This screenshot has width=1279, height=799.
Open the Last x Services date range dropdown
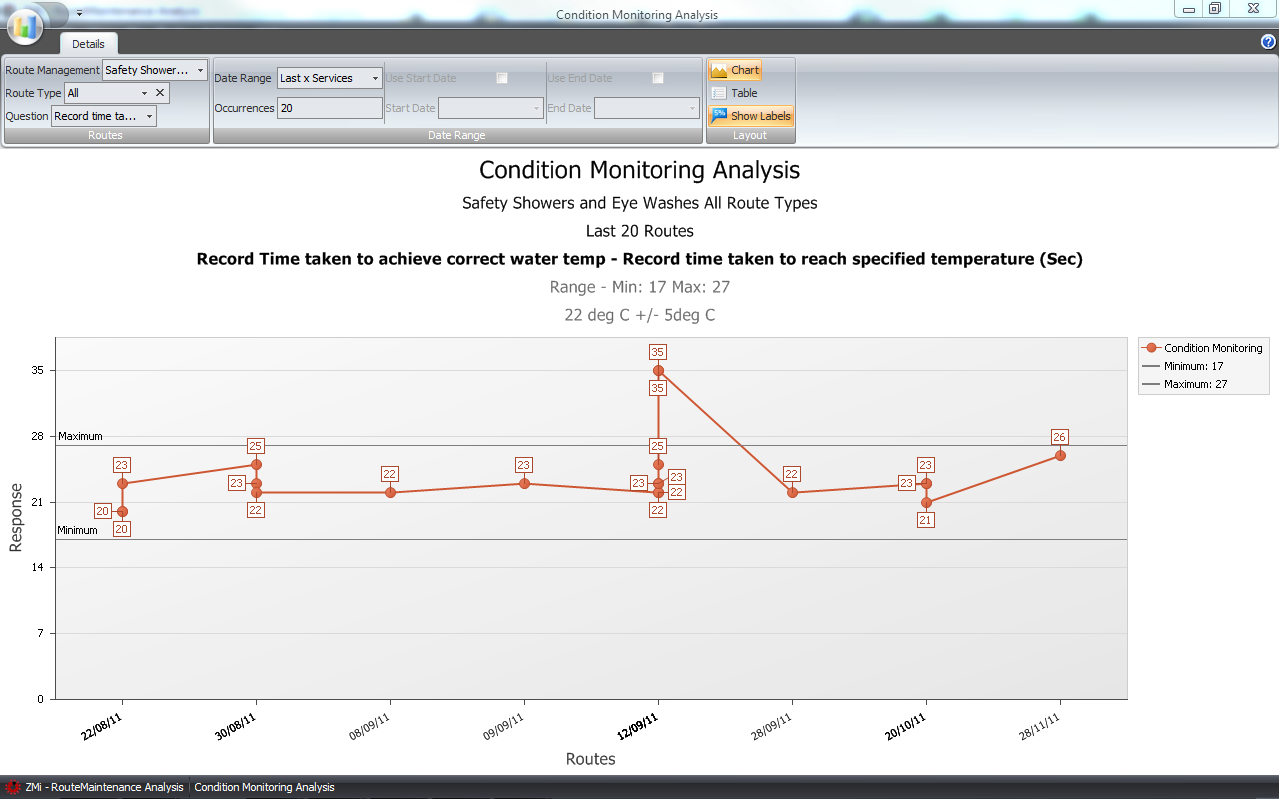[x=374, y=77]
